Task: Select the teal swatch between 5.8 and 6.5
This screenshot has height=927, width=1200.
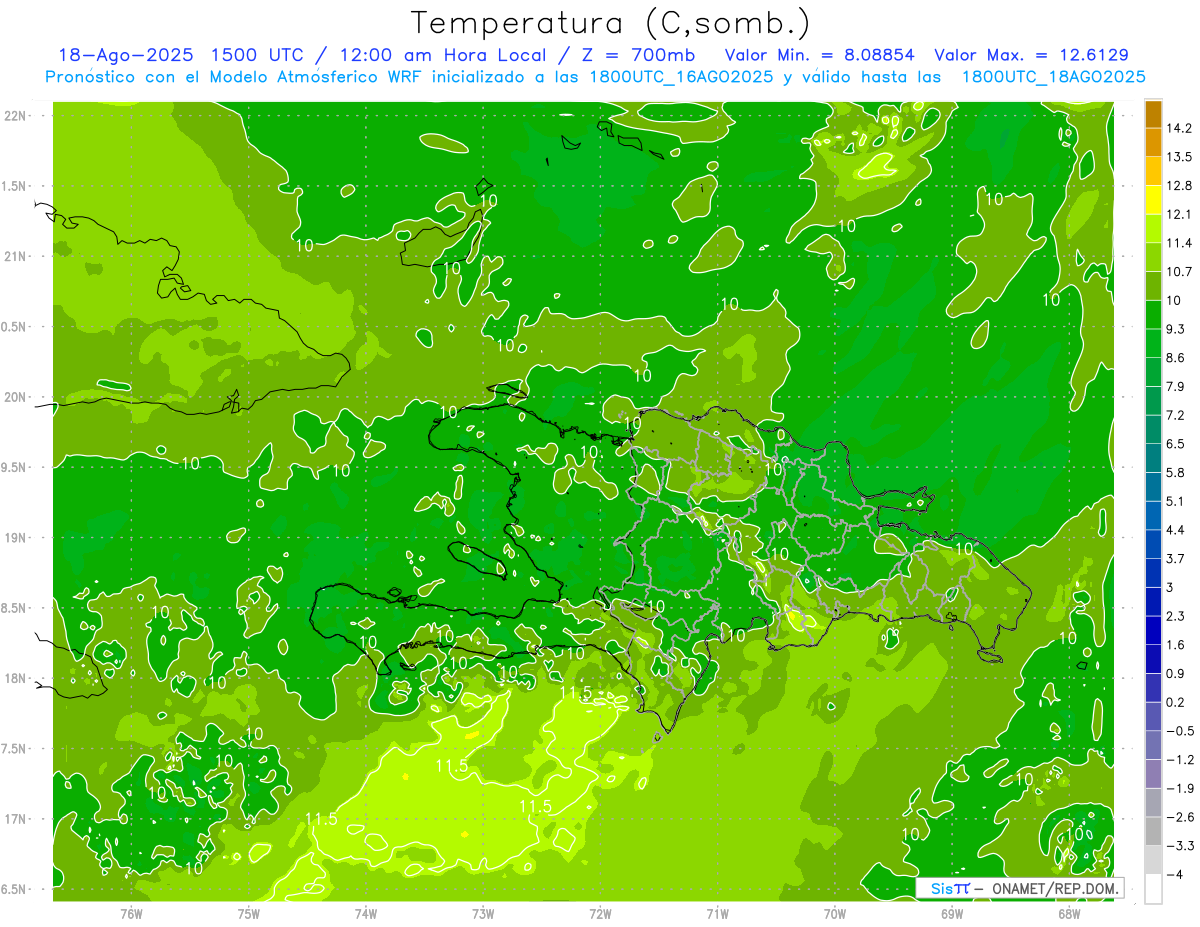Action: point(1153,458)
